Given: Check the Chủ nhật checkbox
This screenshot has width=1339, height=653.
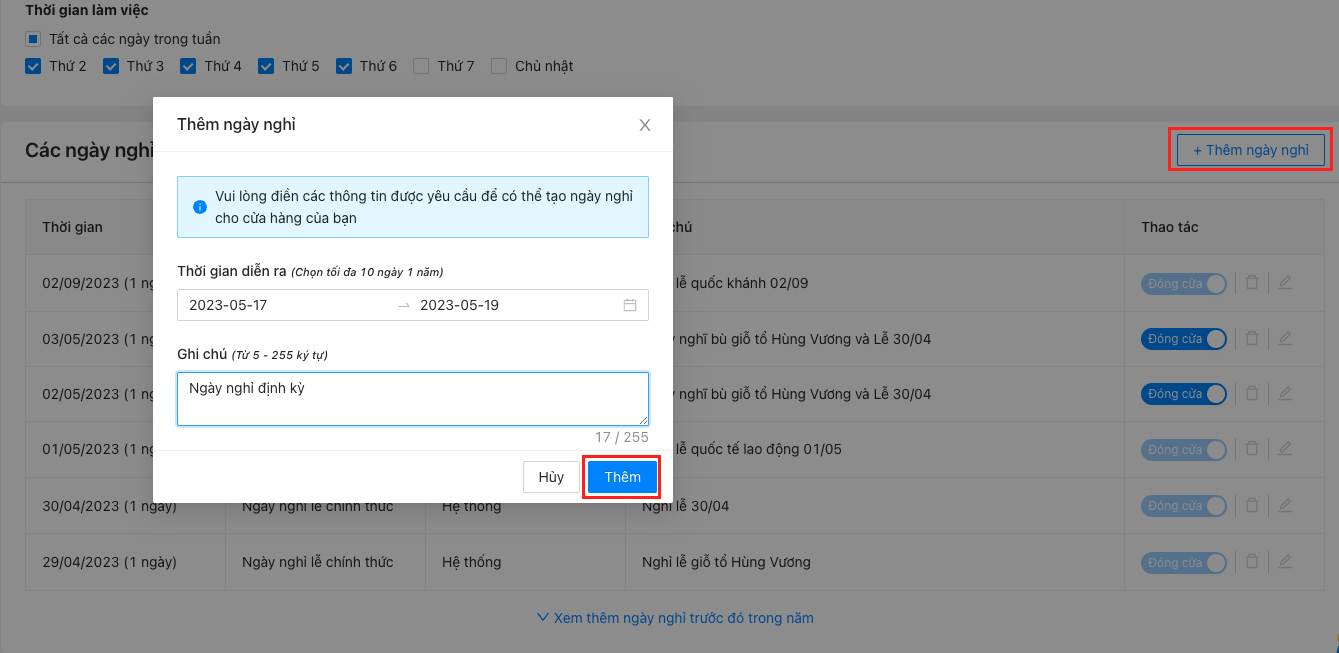Looking at the screenshot, I should (x=499, y=66).
